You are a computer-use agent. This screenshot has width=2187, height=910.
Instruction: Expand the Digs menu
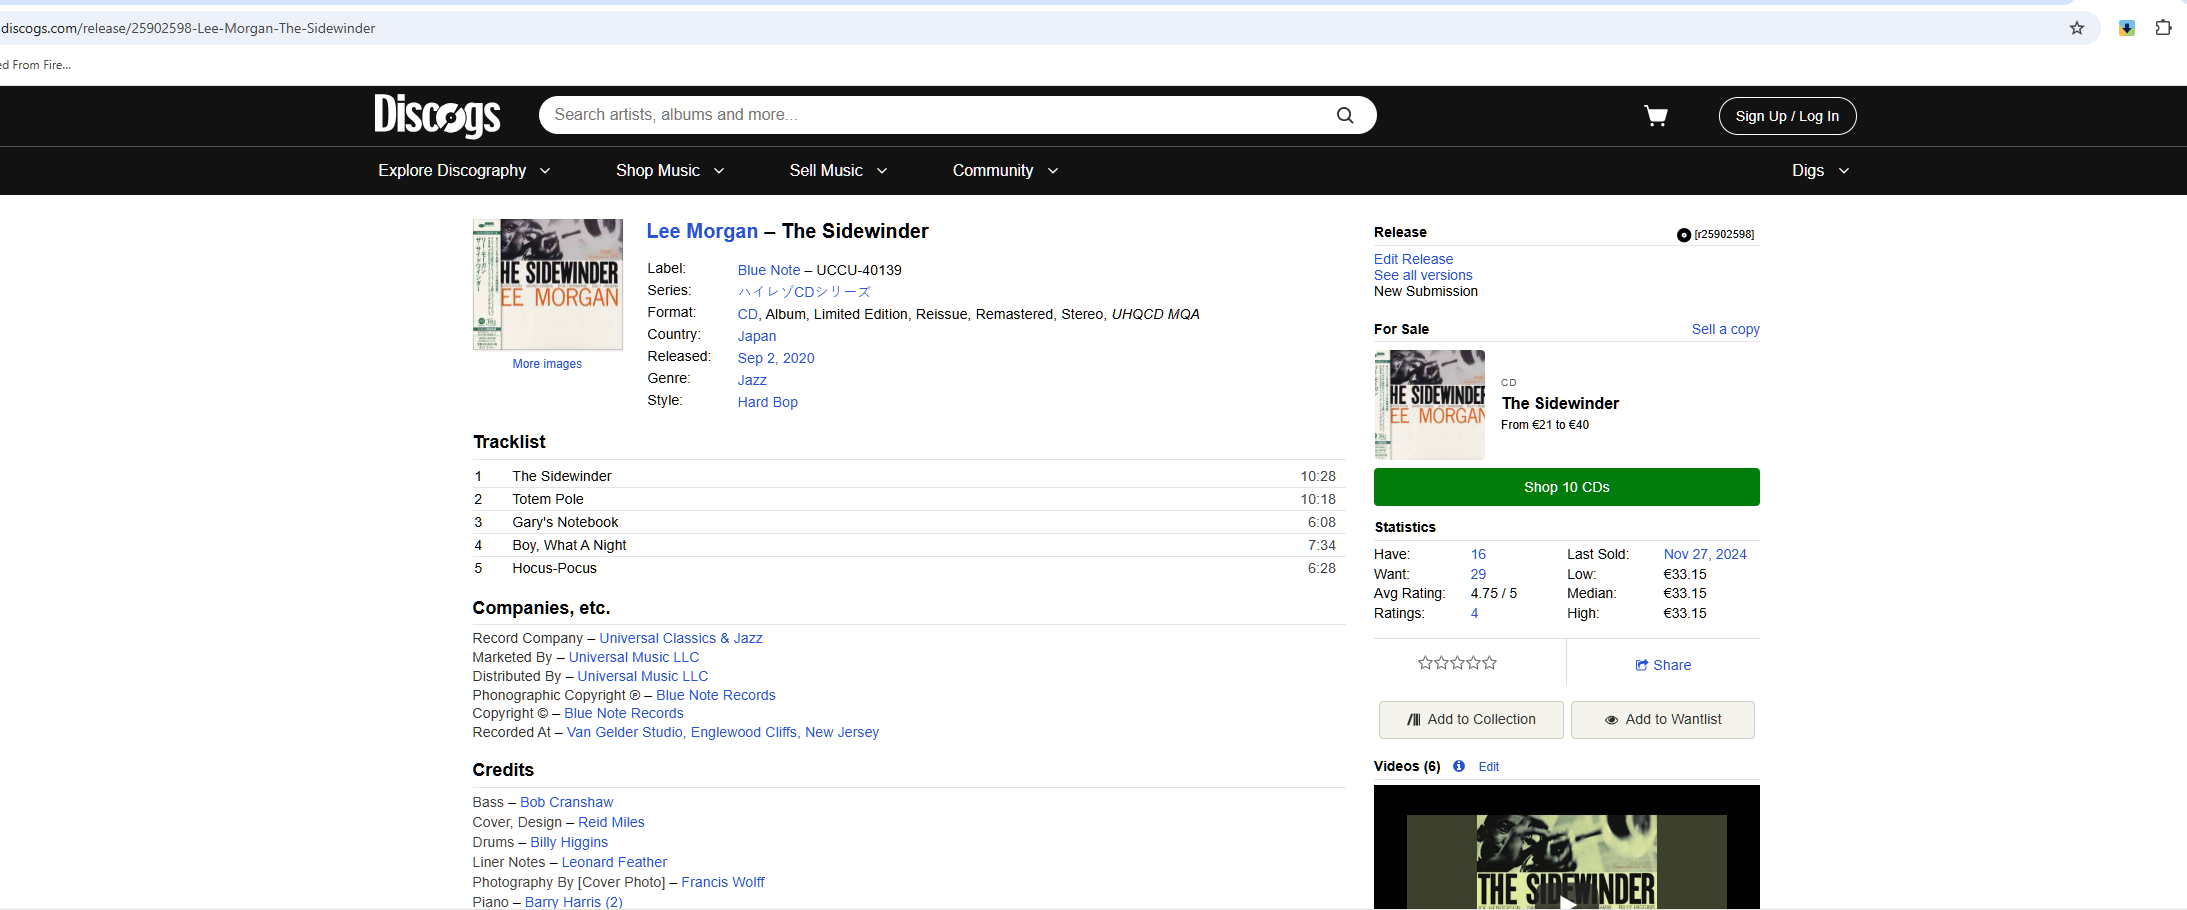click(x=1820, y=171)
